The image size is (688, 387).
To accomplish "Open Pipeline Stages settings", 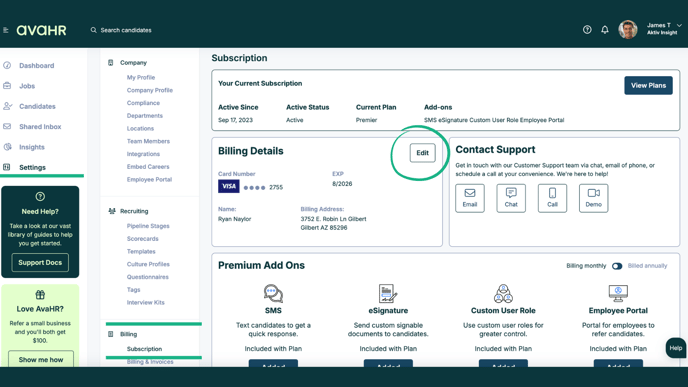I will [x=148, y=226].
